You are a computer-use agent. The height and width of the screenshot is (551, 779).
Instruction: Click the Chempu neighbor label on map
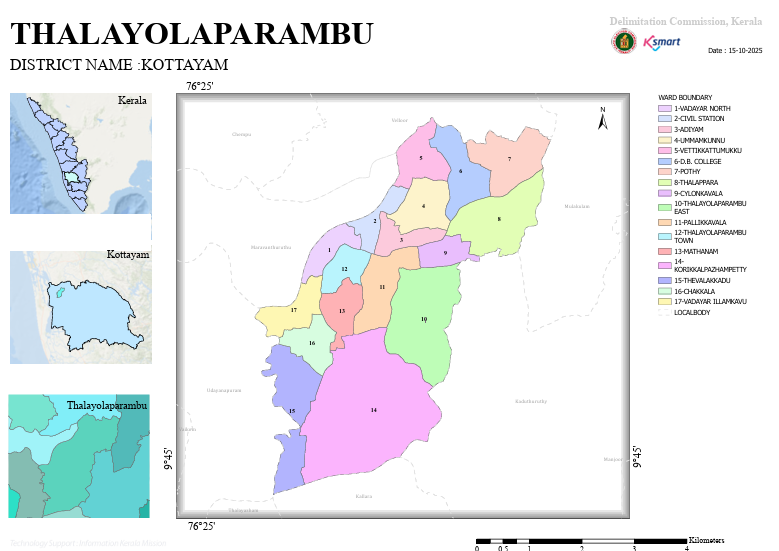tap(241, 134)
